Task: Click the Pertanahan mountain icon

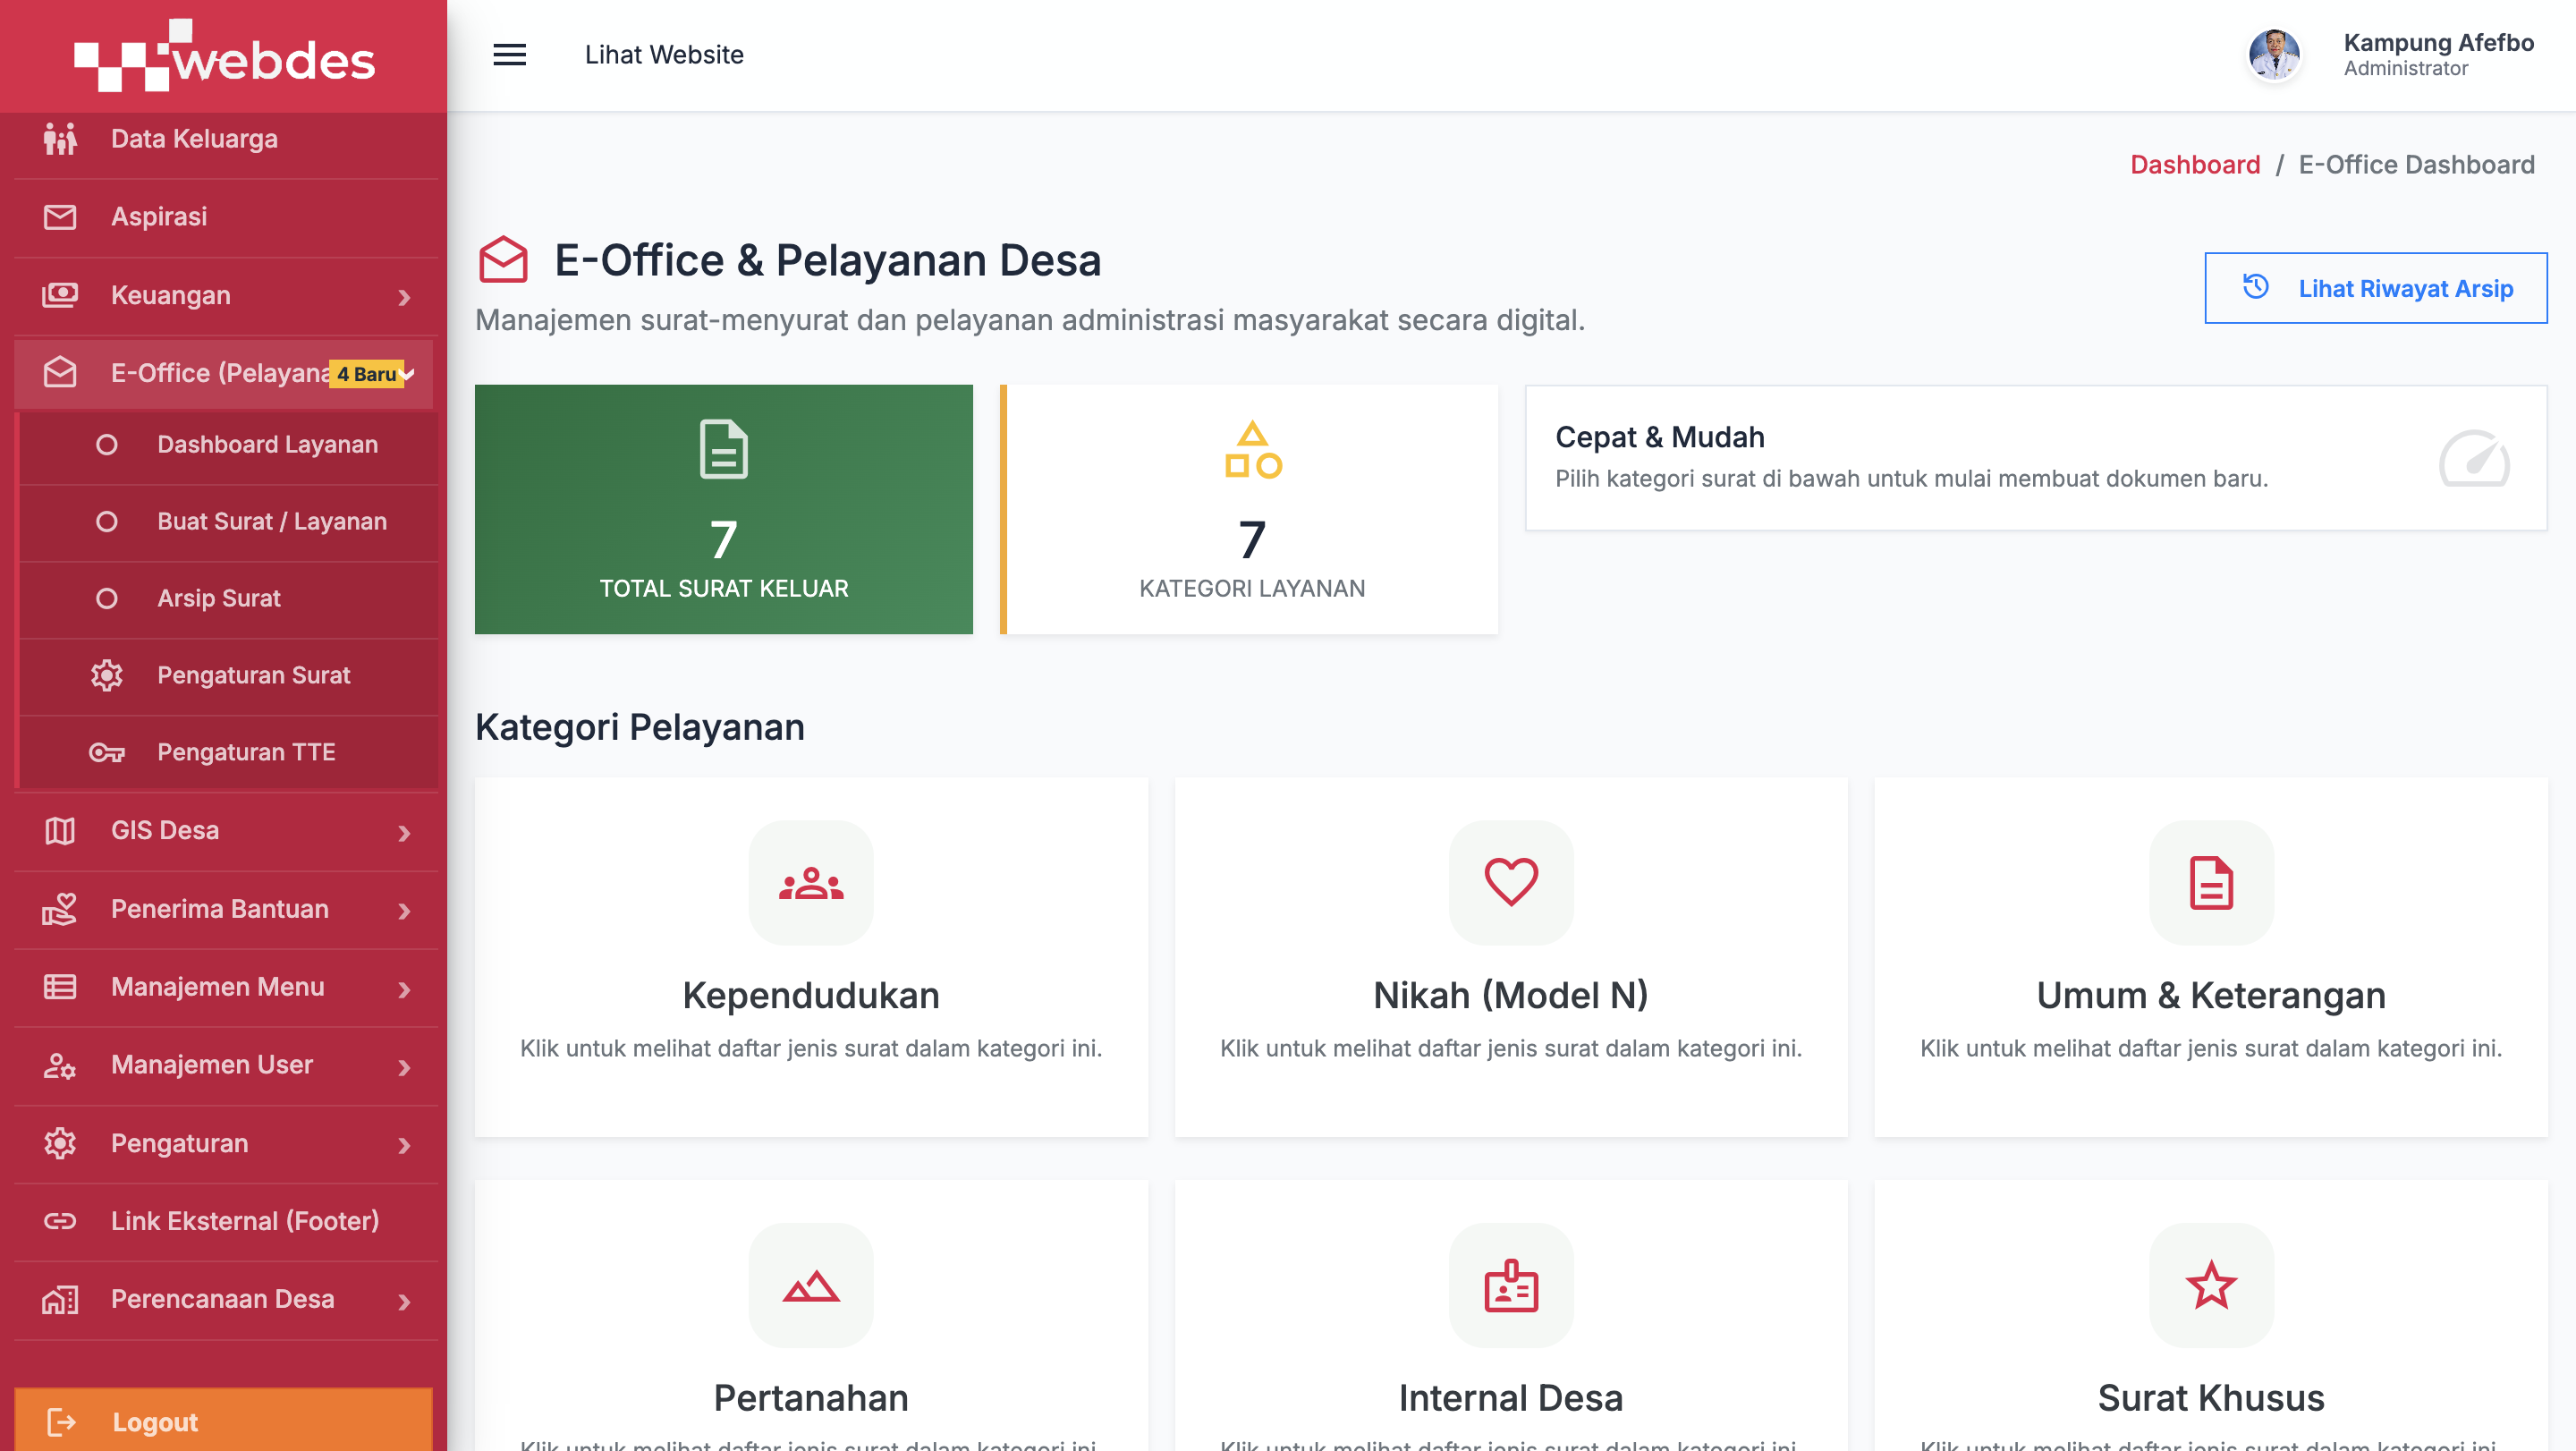Action: [811, 1286]
